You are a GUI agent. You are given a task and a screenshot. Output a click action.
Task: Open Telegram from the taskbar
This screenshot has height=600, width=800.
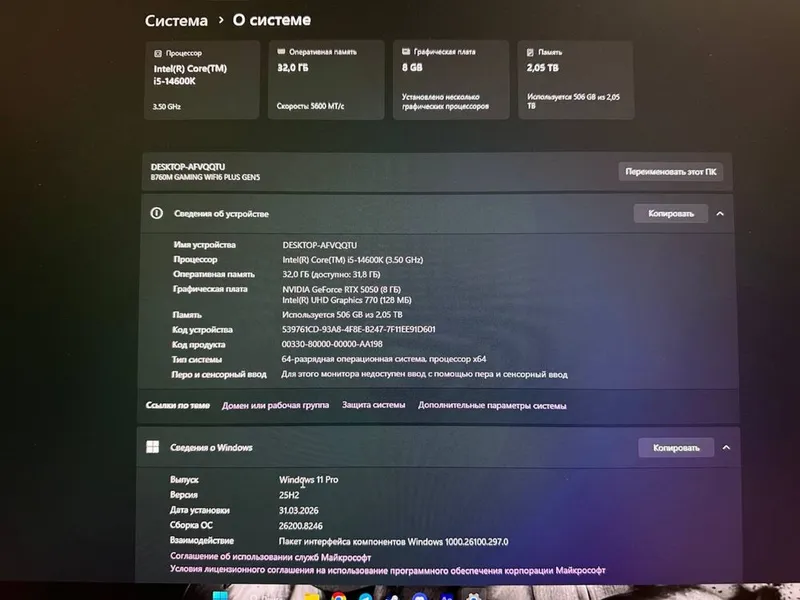coord(366,596)
